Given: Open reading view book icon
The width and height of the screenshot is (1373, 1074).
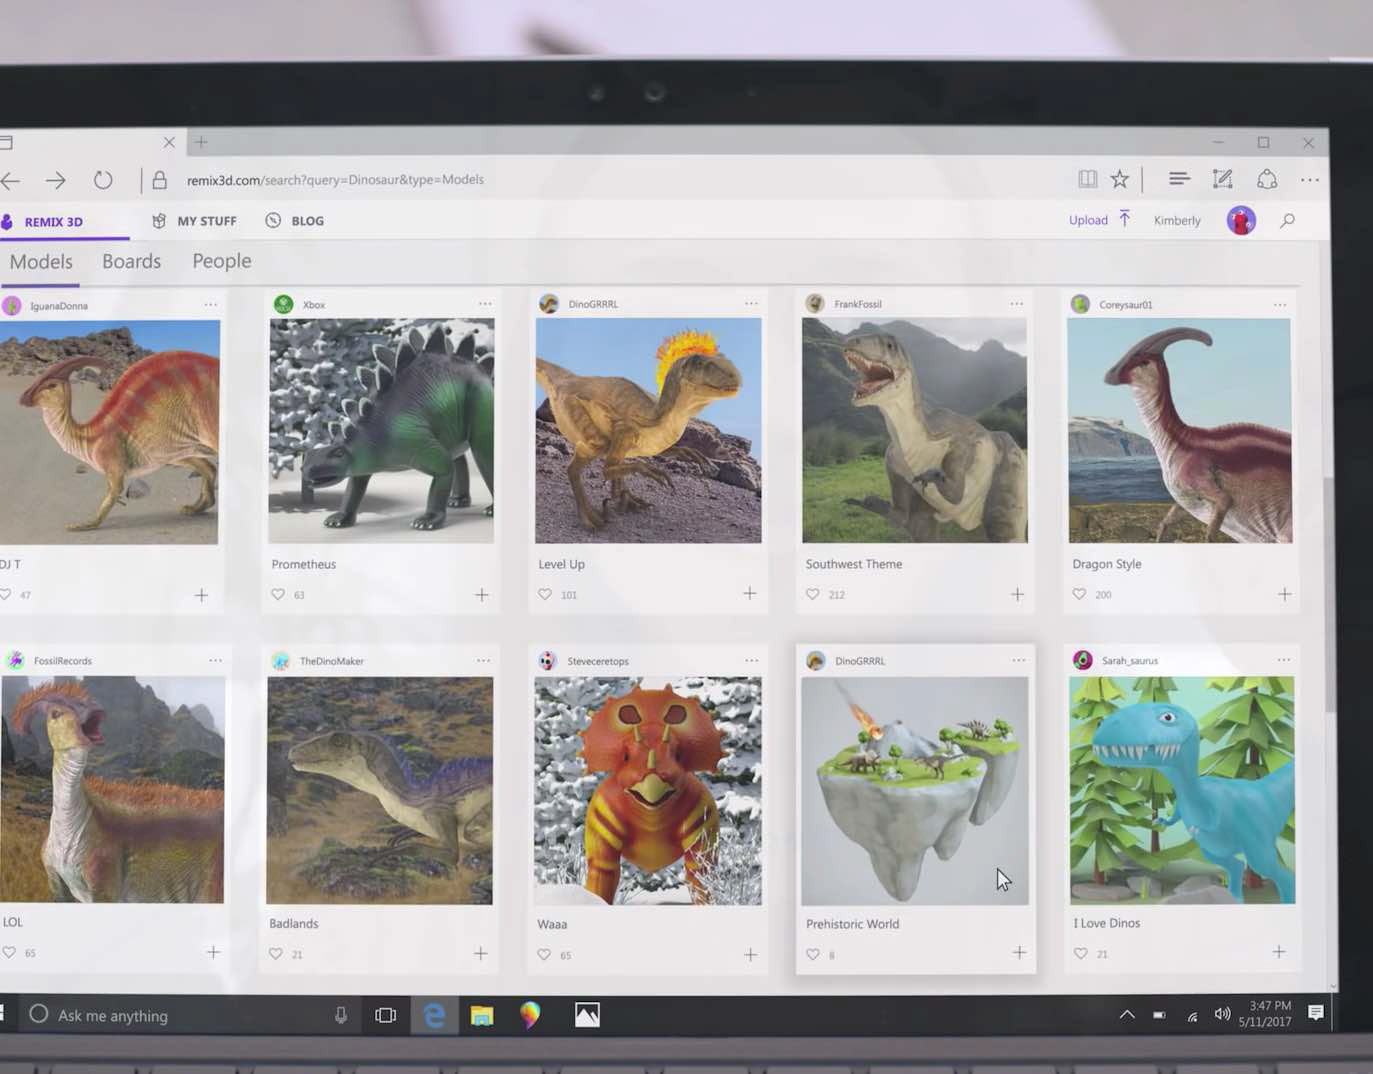Looking at the screenshot, I should [x=1088, y=179].
